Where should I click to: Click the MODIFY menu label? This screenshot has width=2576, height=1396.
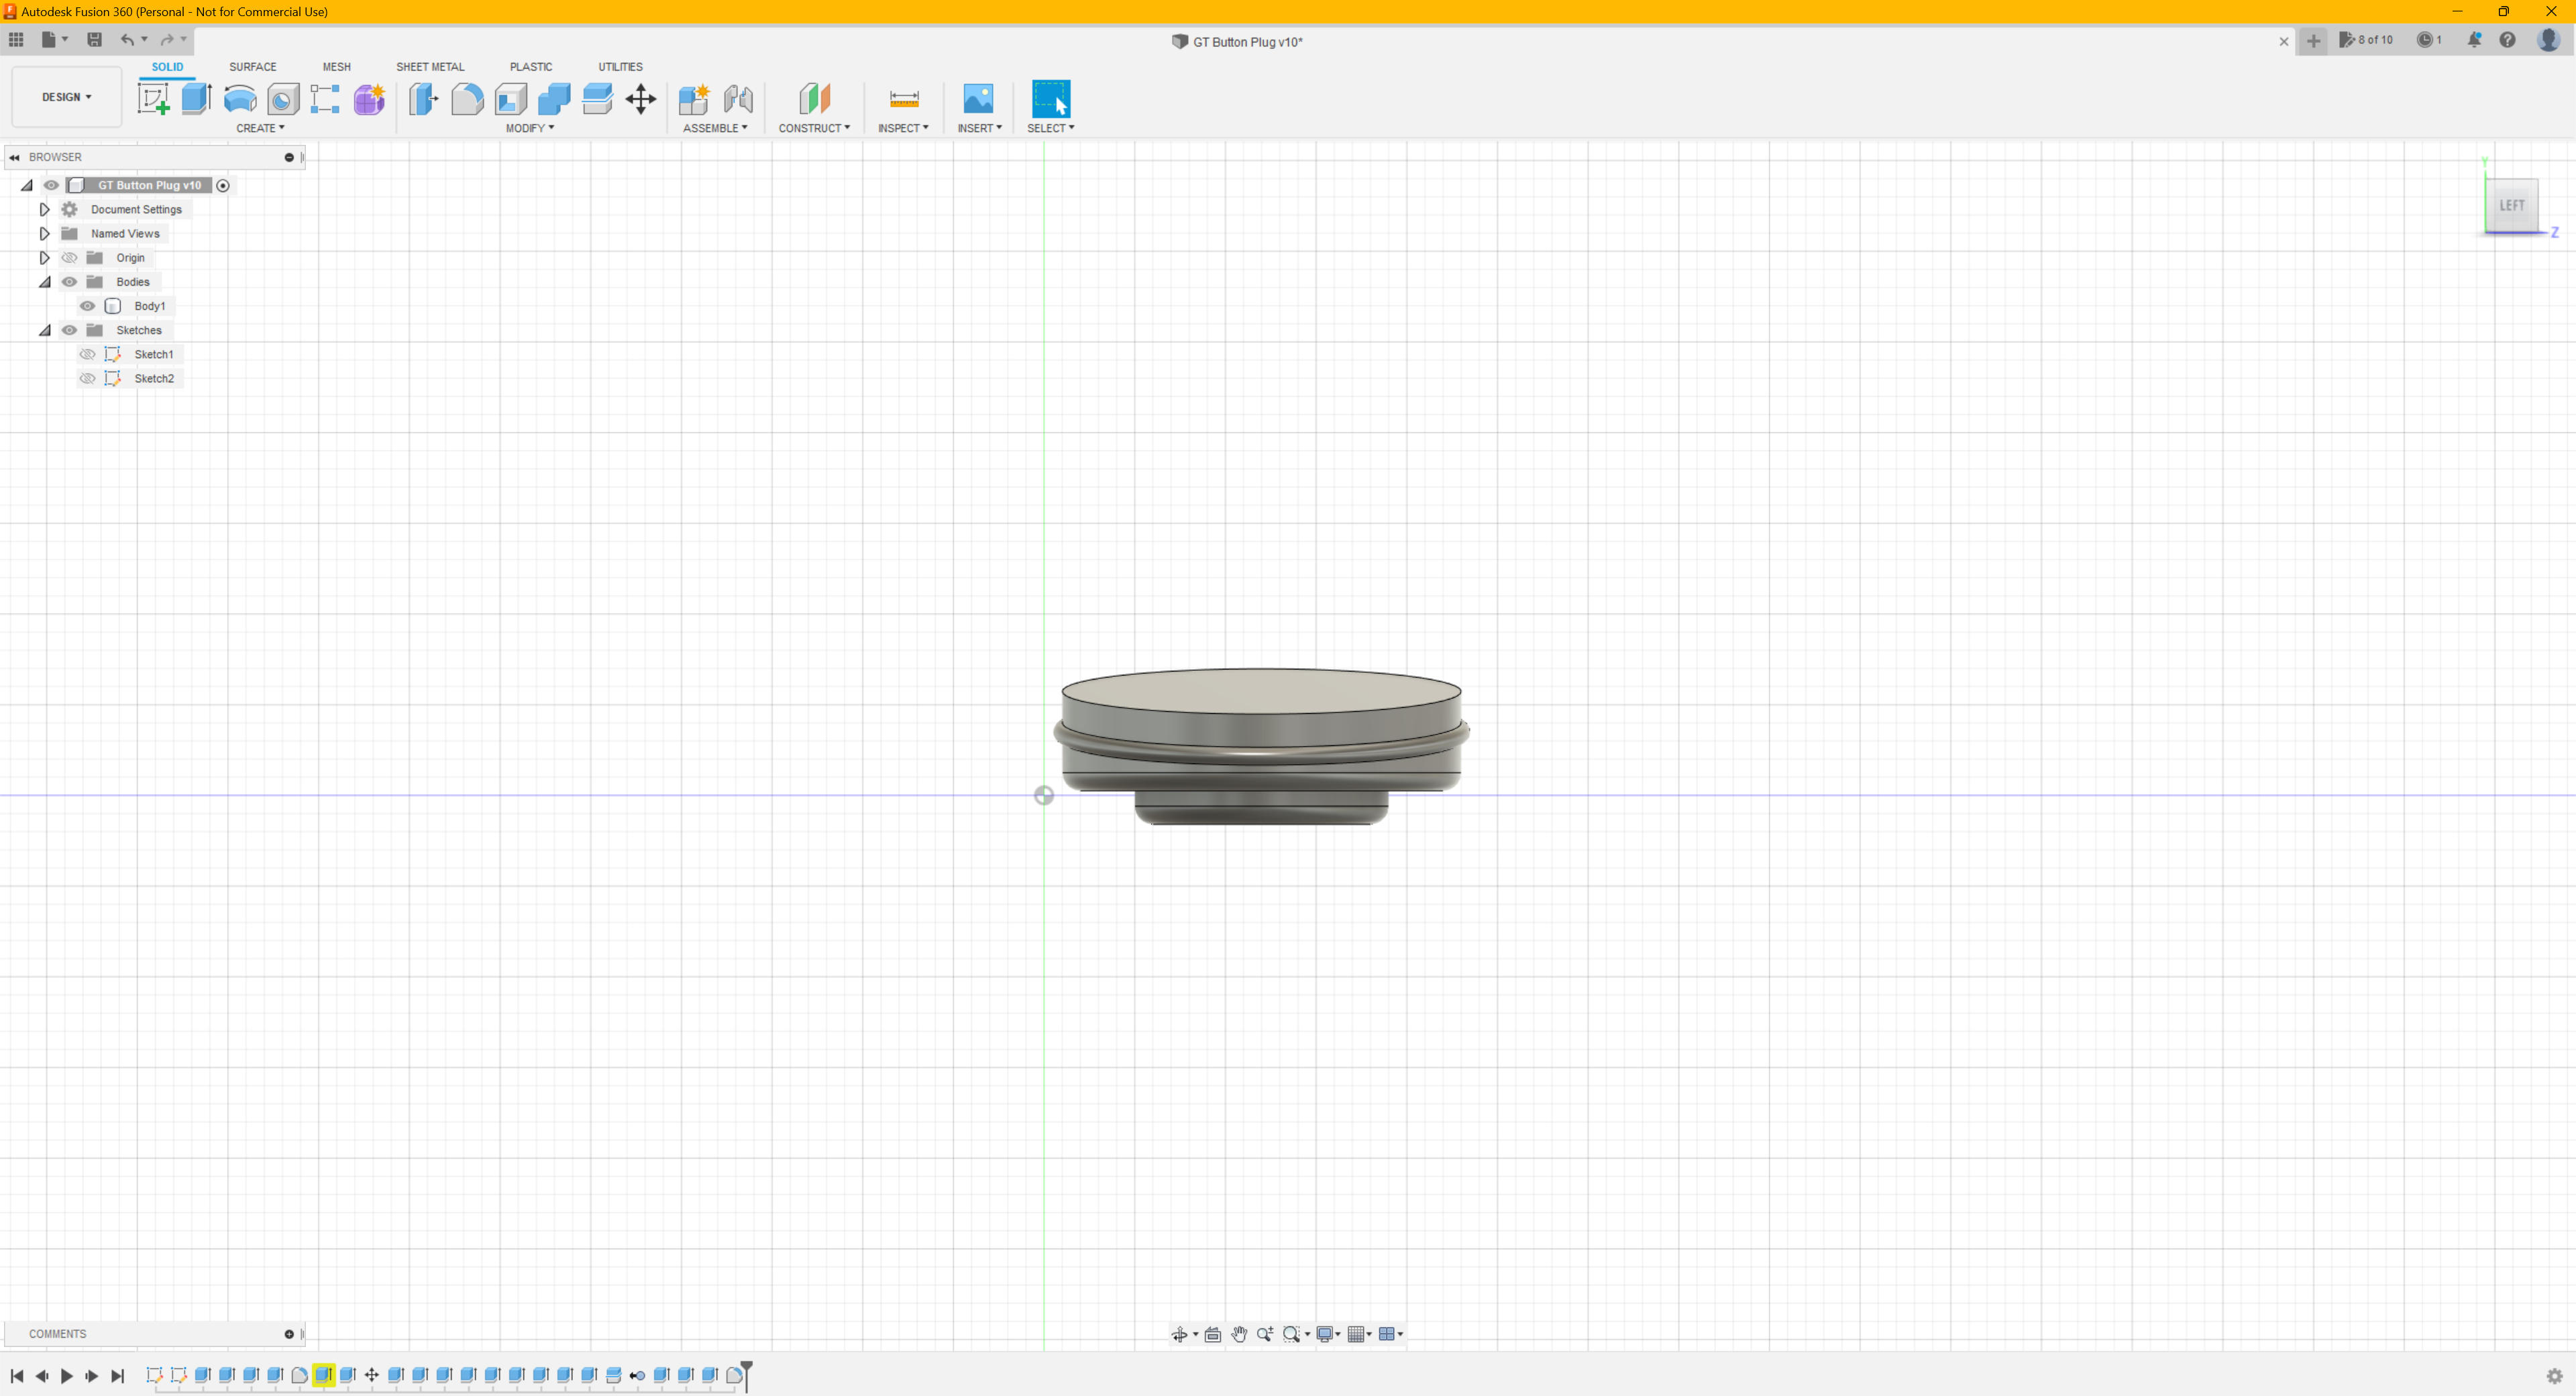pos(529,128)
